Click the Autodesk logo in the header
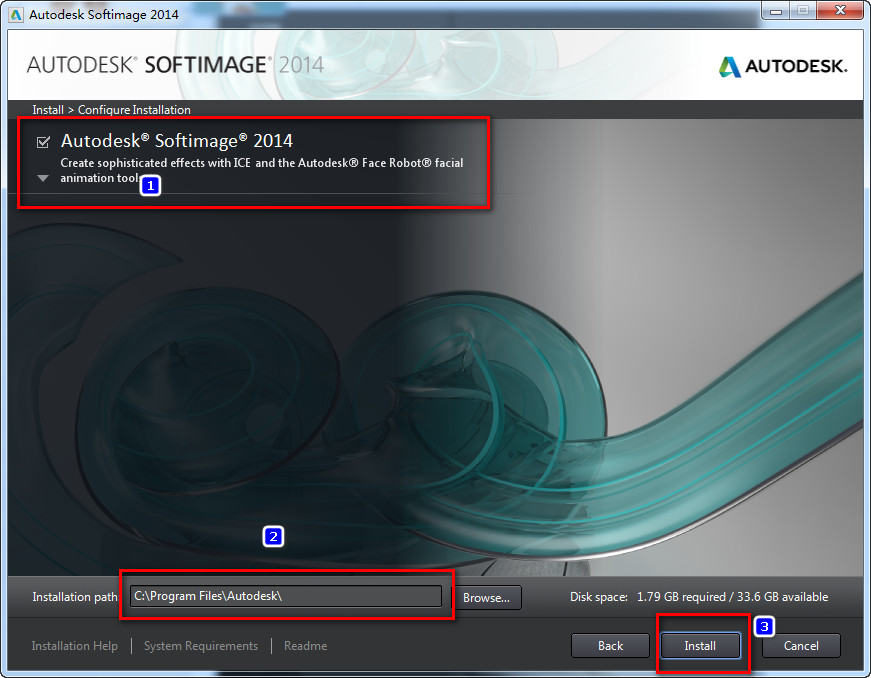This screenshot has height=678, width=871. pyautogui.click(x=783, y=67)
